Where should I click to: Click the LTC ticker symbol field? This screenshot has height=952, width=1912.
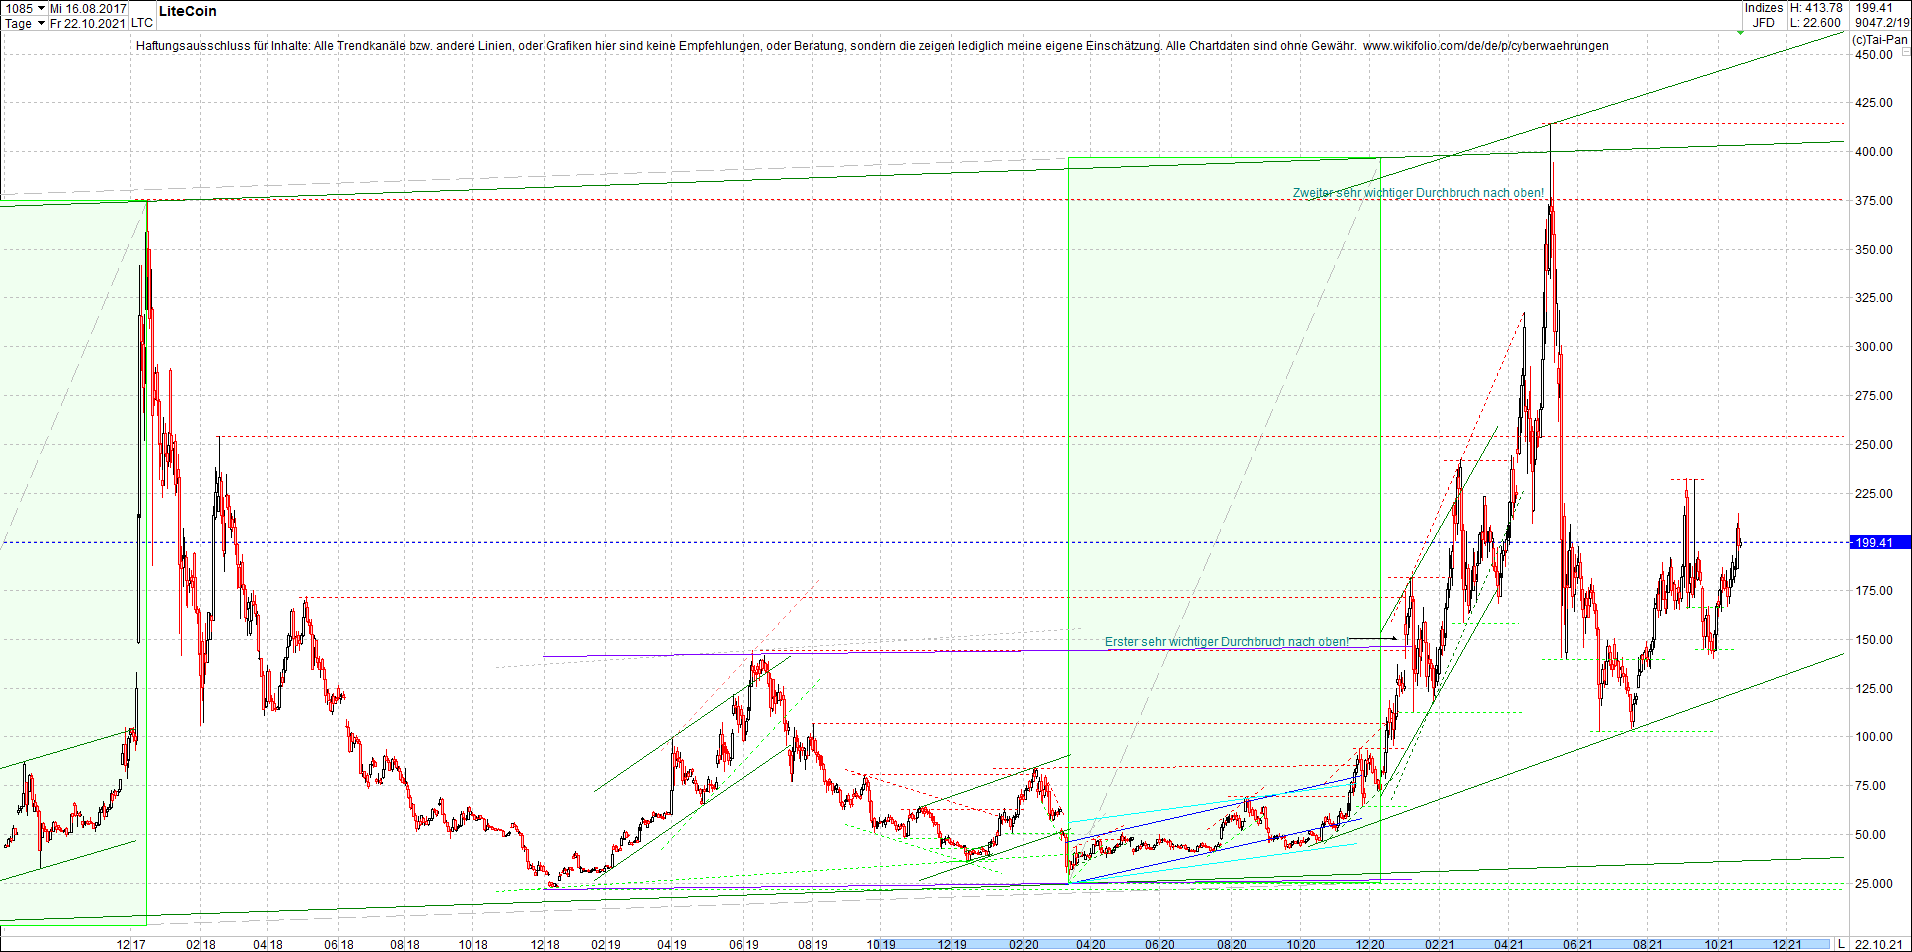point(142,23)
